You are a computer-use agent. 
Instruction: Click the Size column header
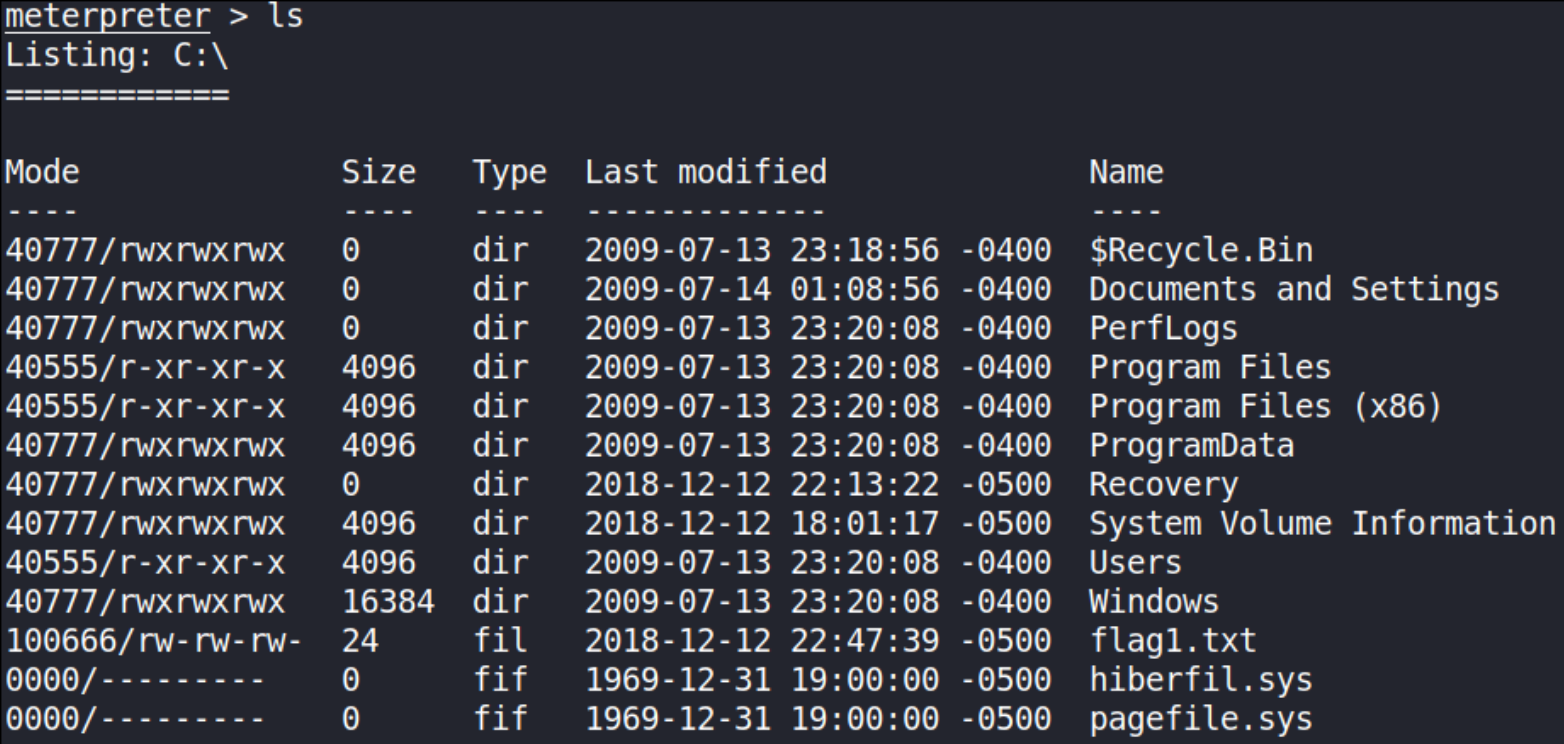click(379, 172)
